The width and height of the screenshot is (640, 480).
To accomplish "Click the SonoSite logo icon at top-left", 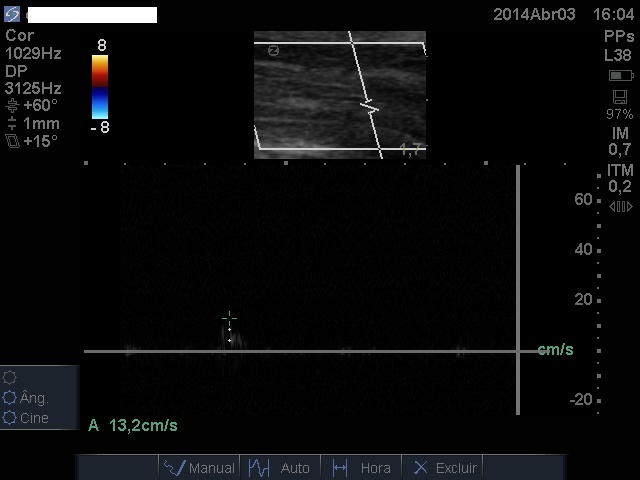I will 12,14.
